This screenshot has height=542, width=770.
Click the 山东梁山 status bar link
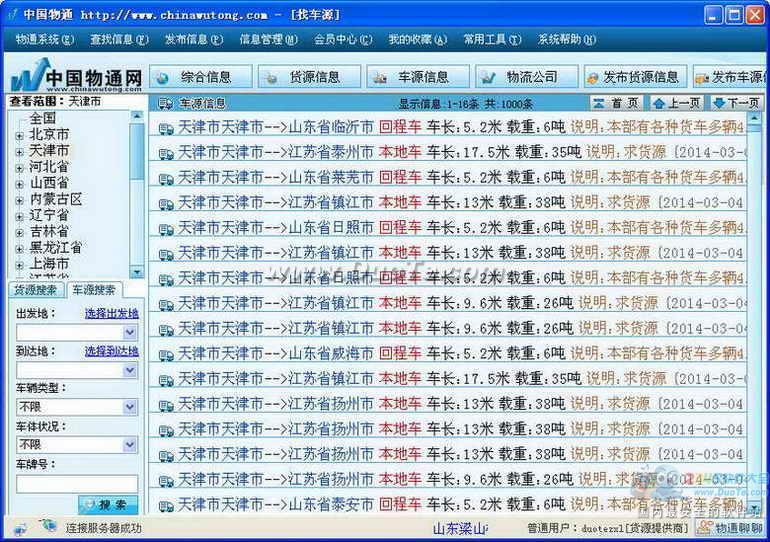(460, 528)
